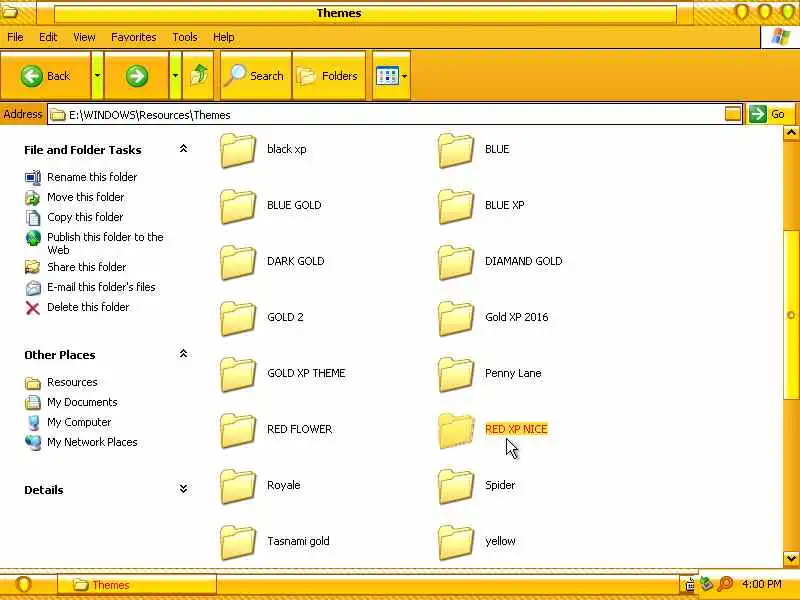This screenshot has width=800, height=600.
Task: Click the scrollbar up arrow
Action: point(791,134)
